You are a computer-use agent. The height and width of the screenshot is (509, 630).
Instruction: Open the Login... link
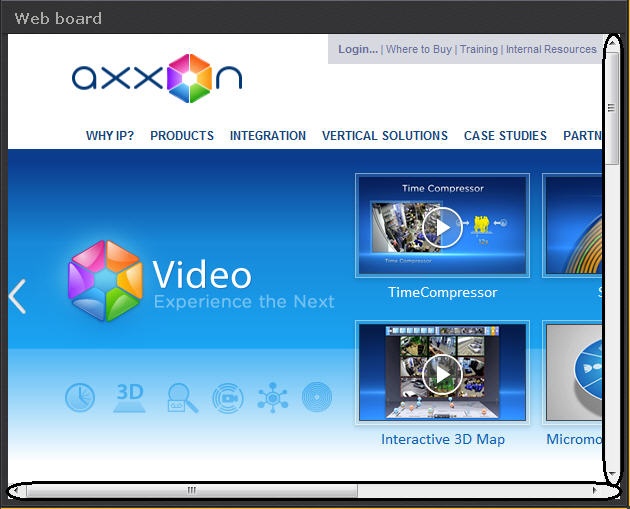[358, 49]
